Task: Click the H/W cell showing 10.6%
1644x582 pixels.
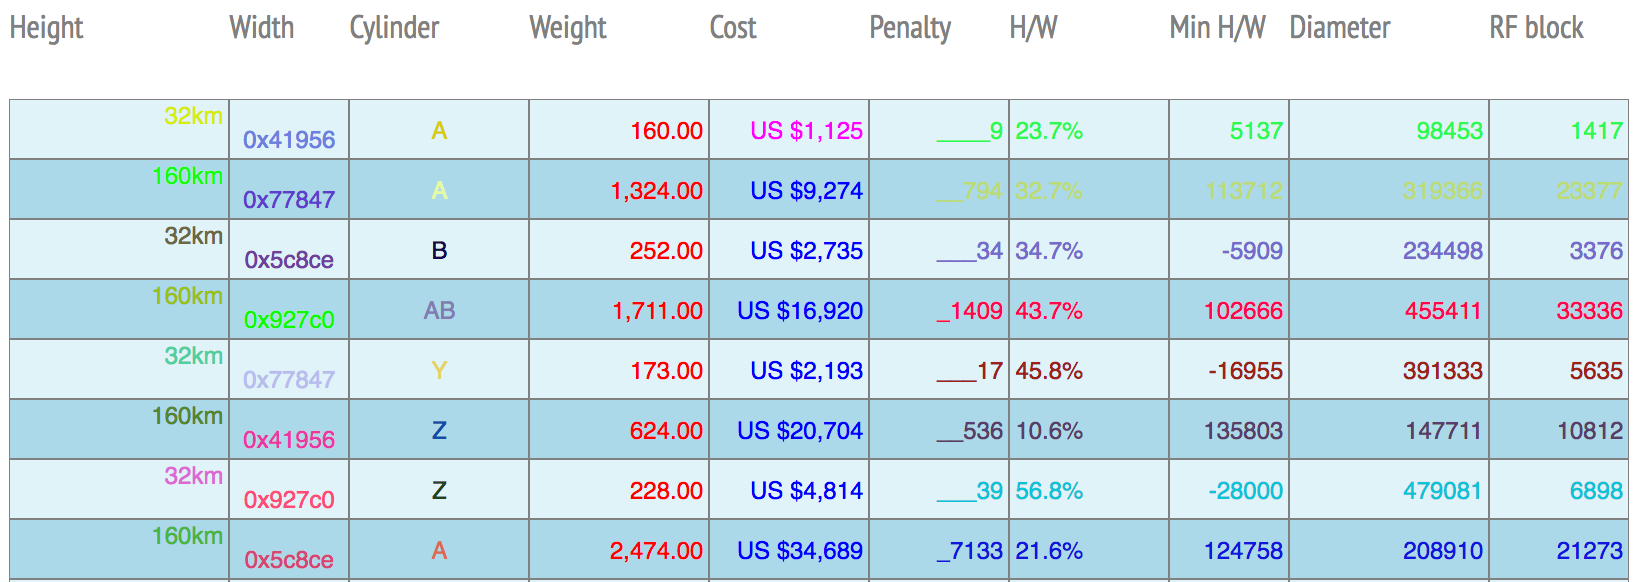Action: [x=1049, y=431]
